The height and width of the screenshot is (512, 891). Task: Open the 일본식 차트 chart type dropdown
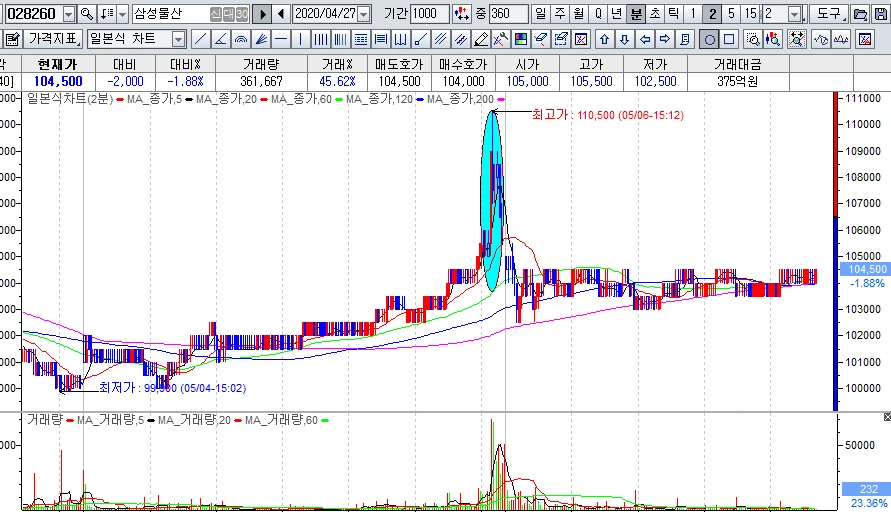[x=178, y=39]
